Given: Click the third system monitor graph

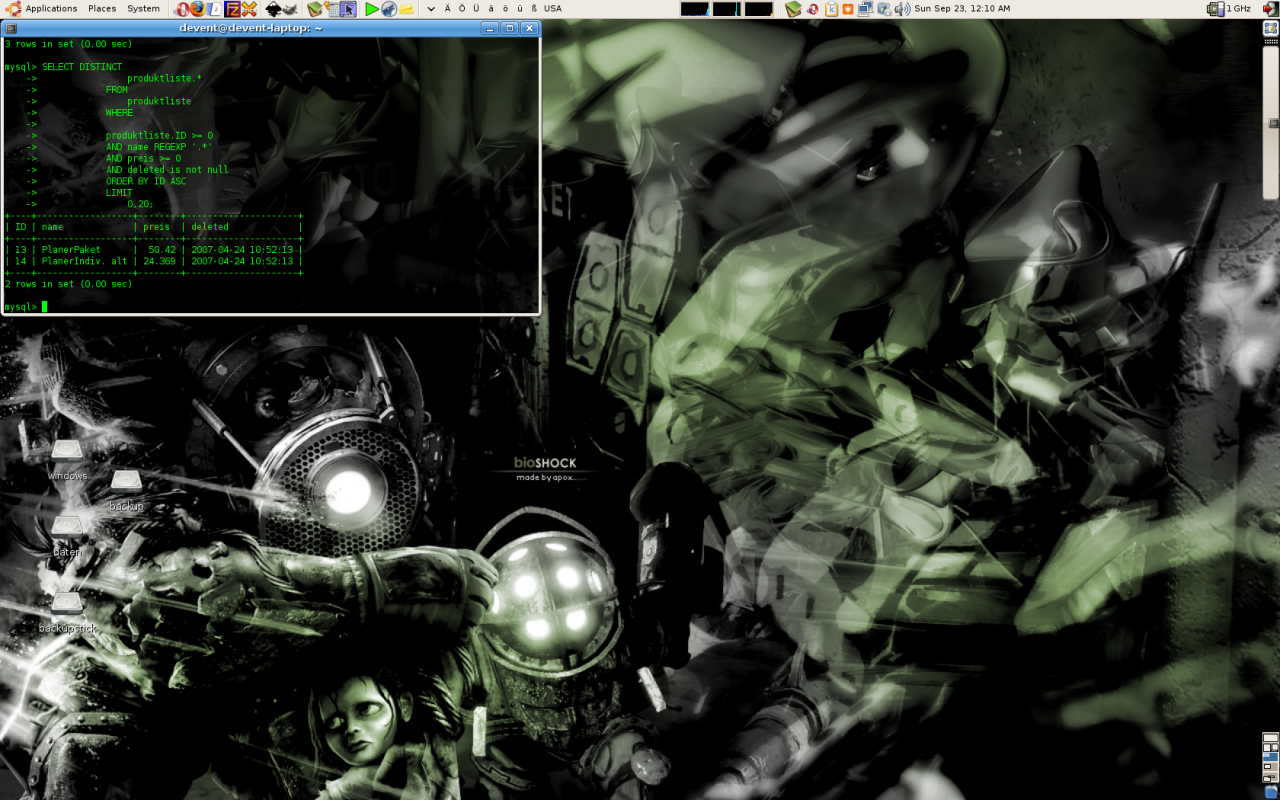Looking at the screenshot, I should pyautogui.click(x=759, y=9).
